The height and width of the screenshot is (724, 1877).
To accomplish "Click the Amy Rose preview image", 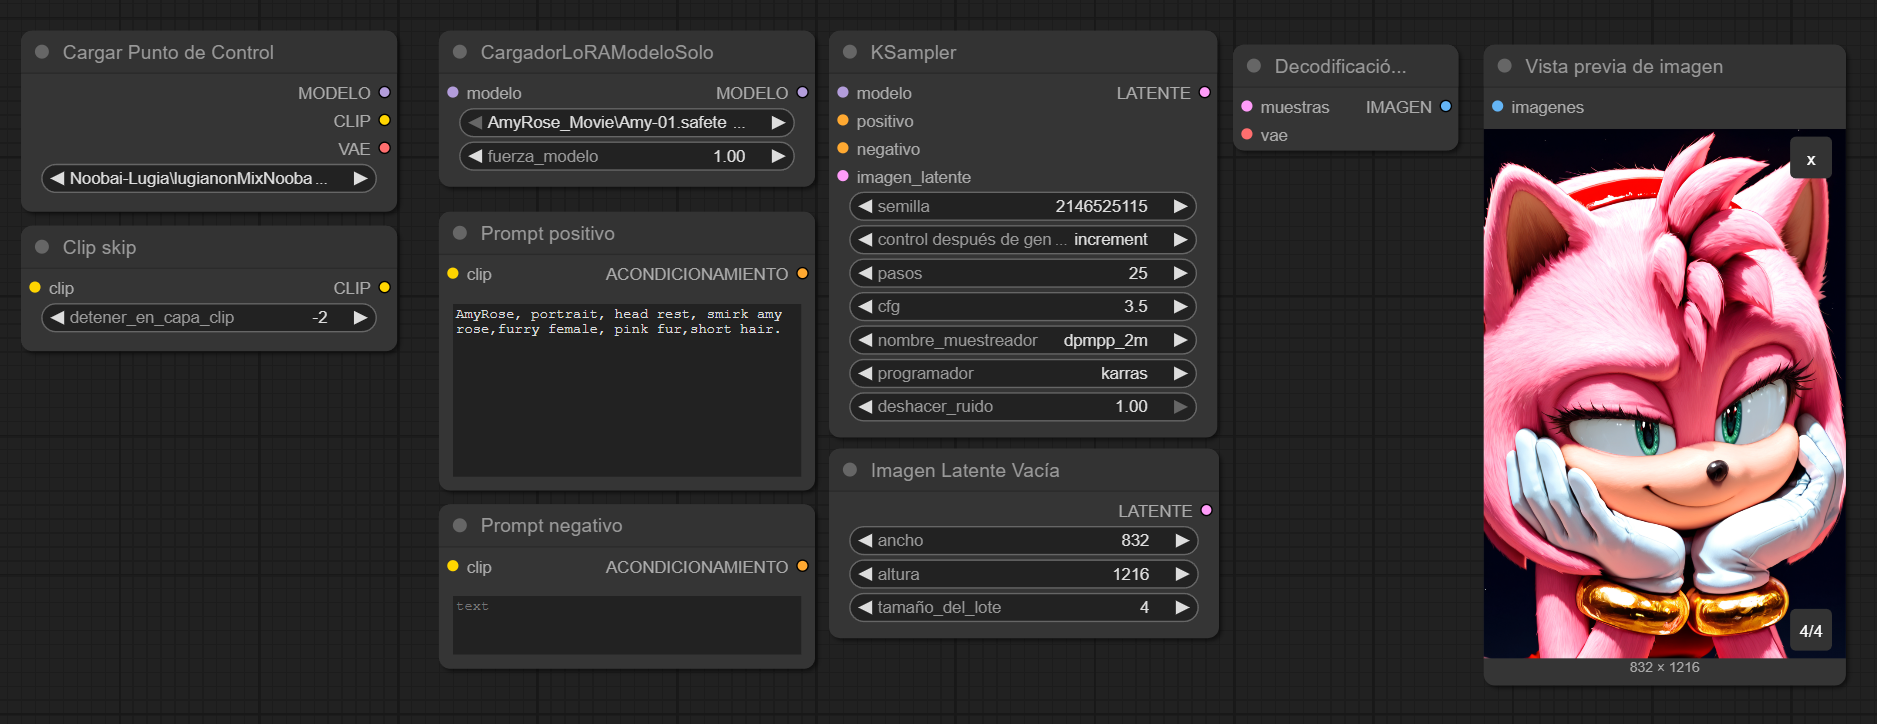I will (1665, 393).
